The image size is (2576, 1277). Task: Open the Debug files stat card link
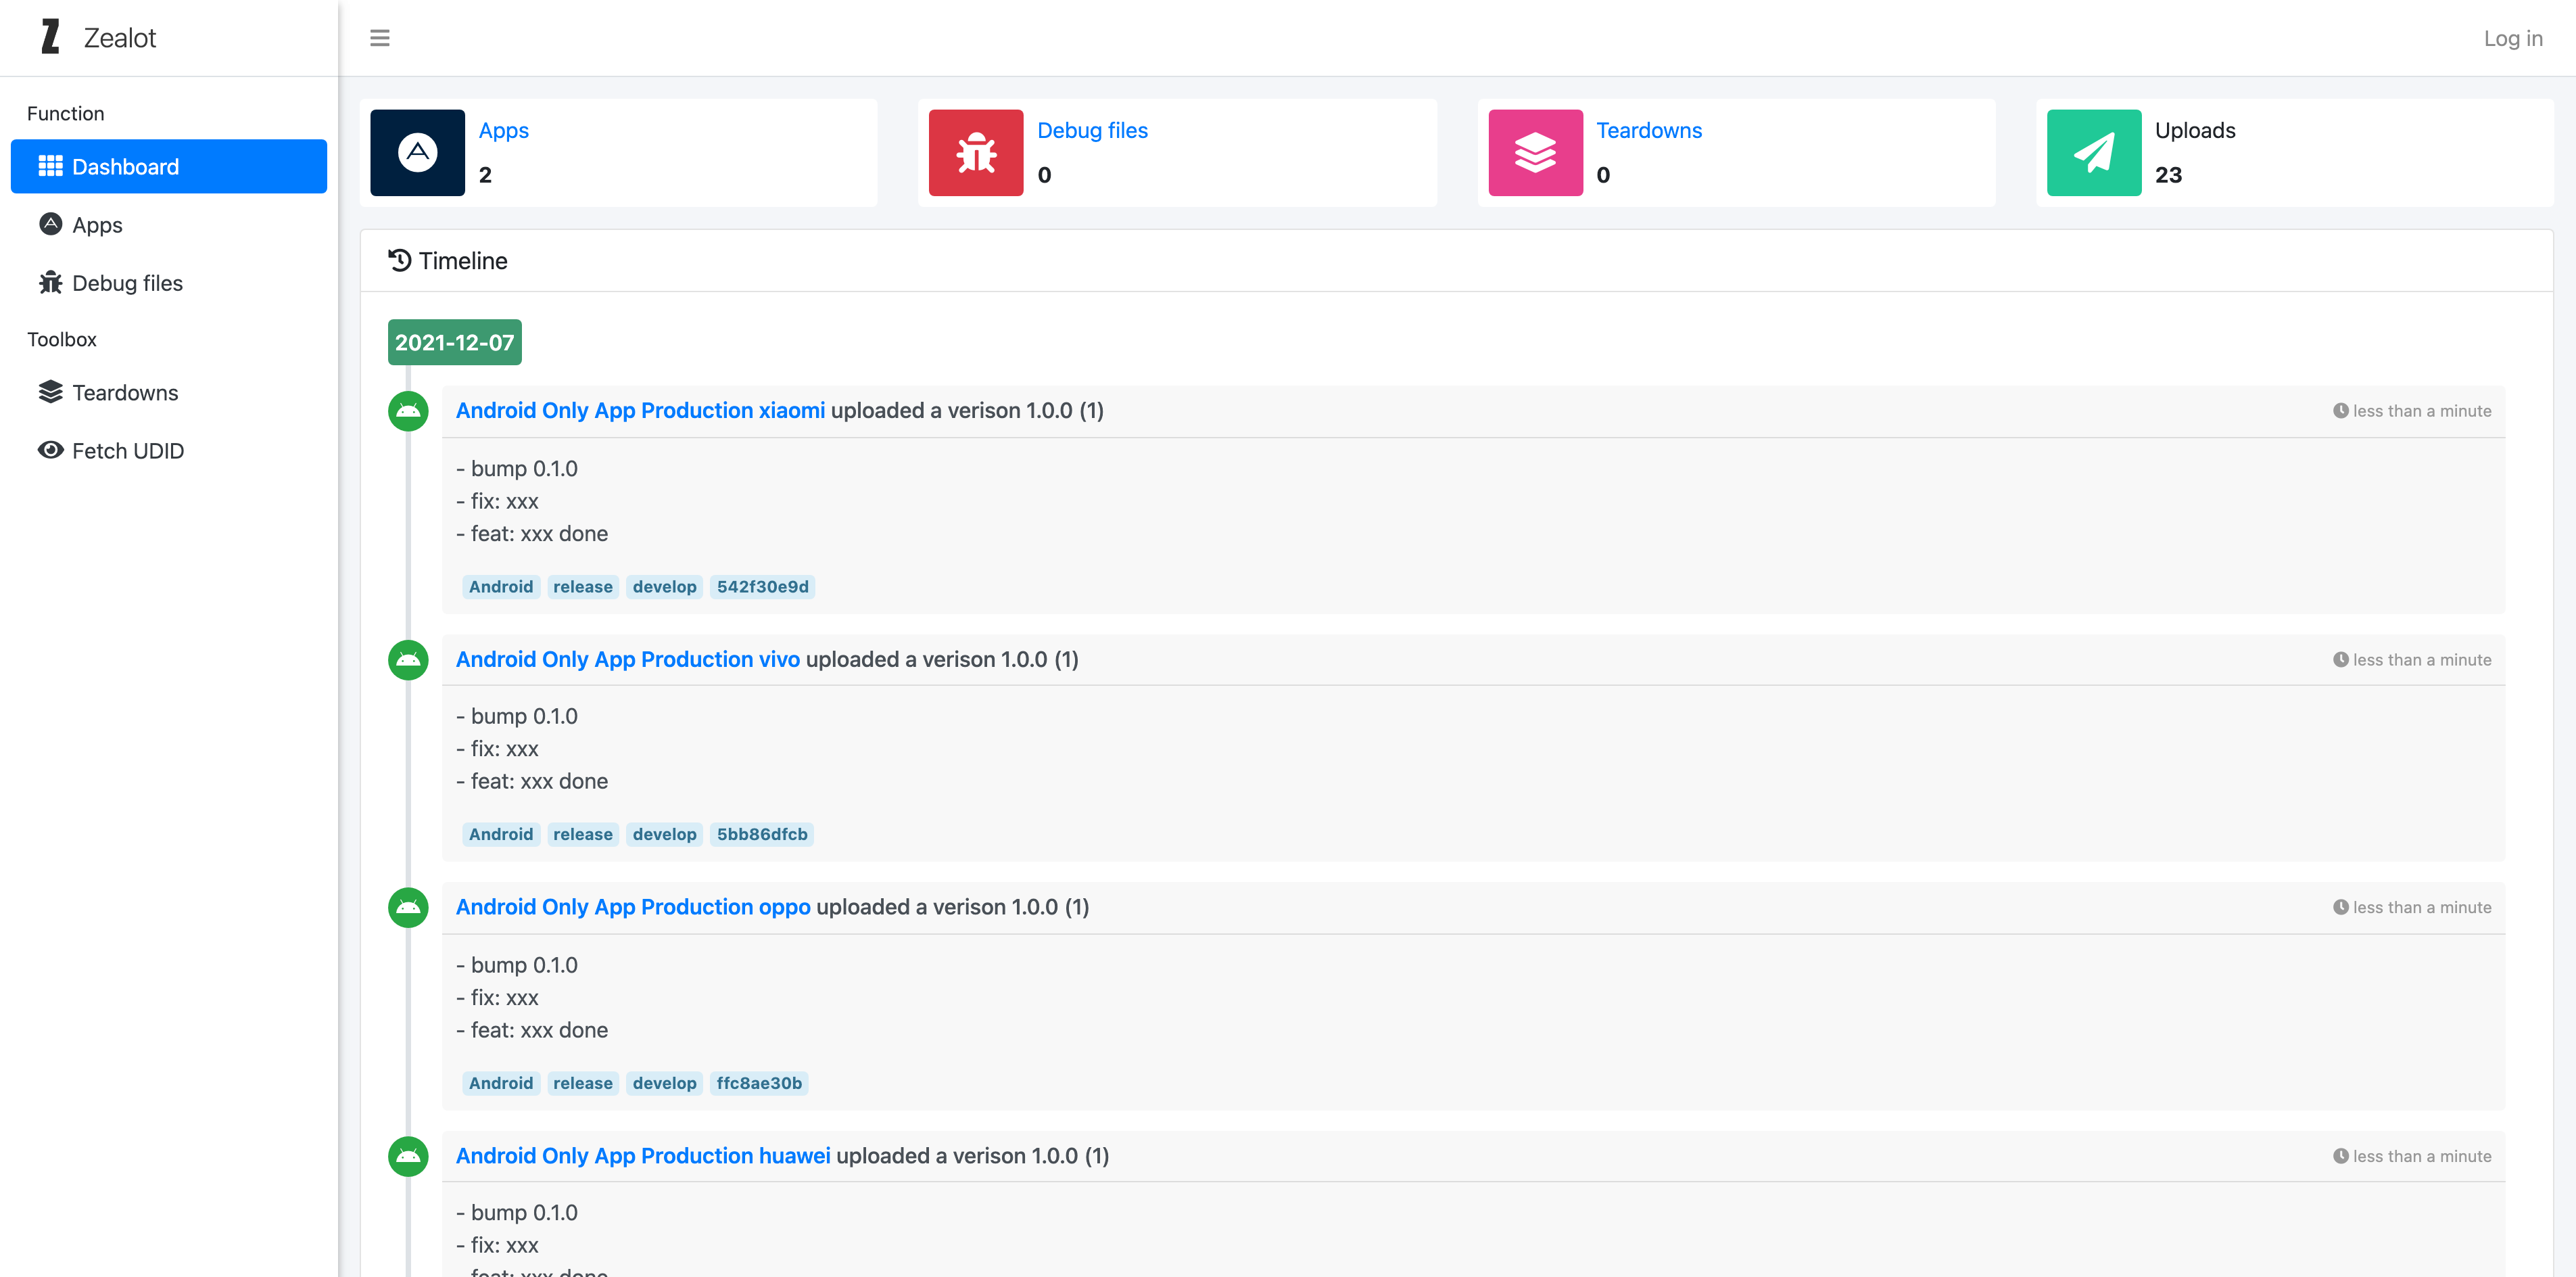tap(1092, 131)
